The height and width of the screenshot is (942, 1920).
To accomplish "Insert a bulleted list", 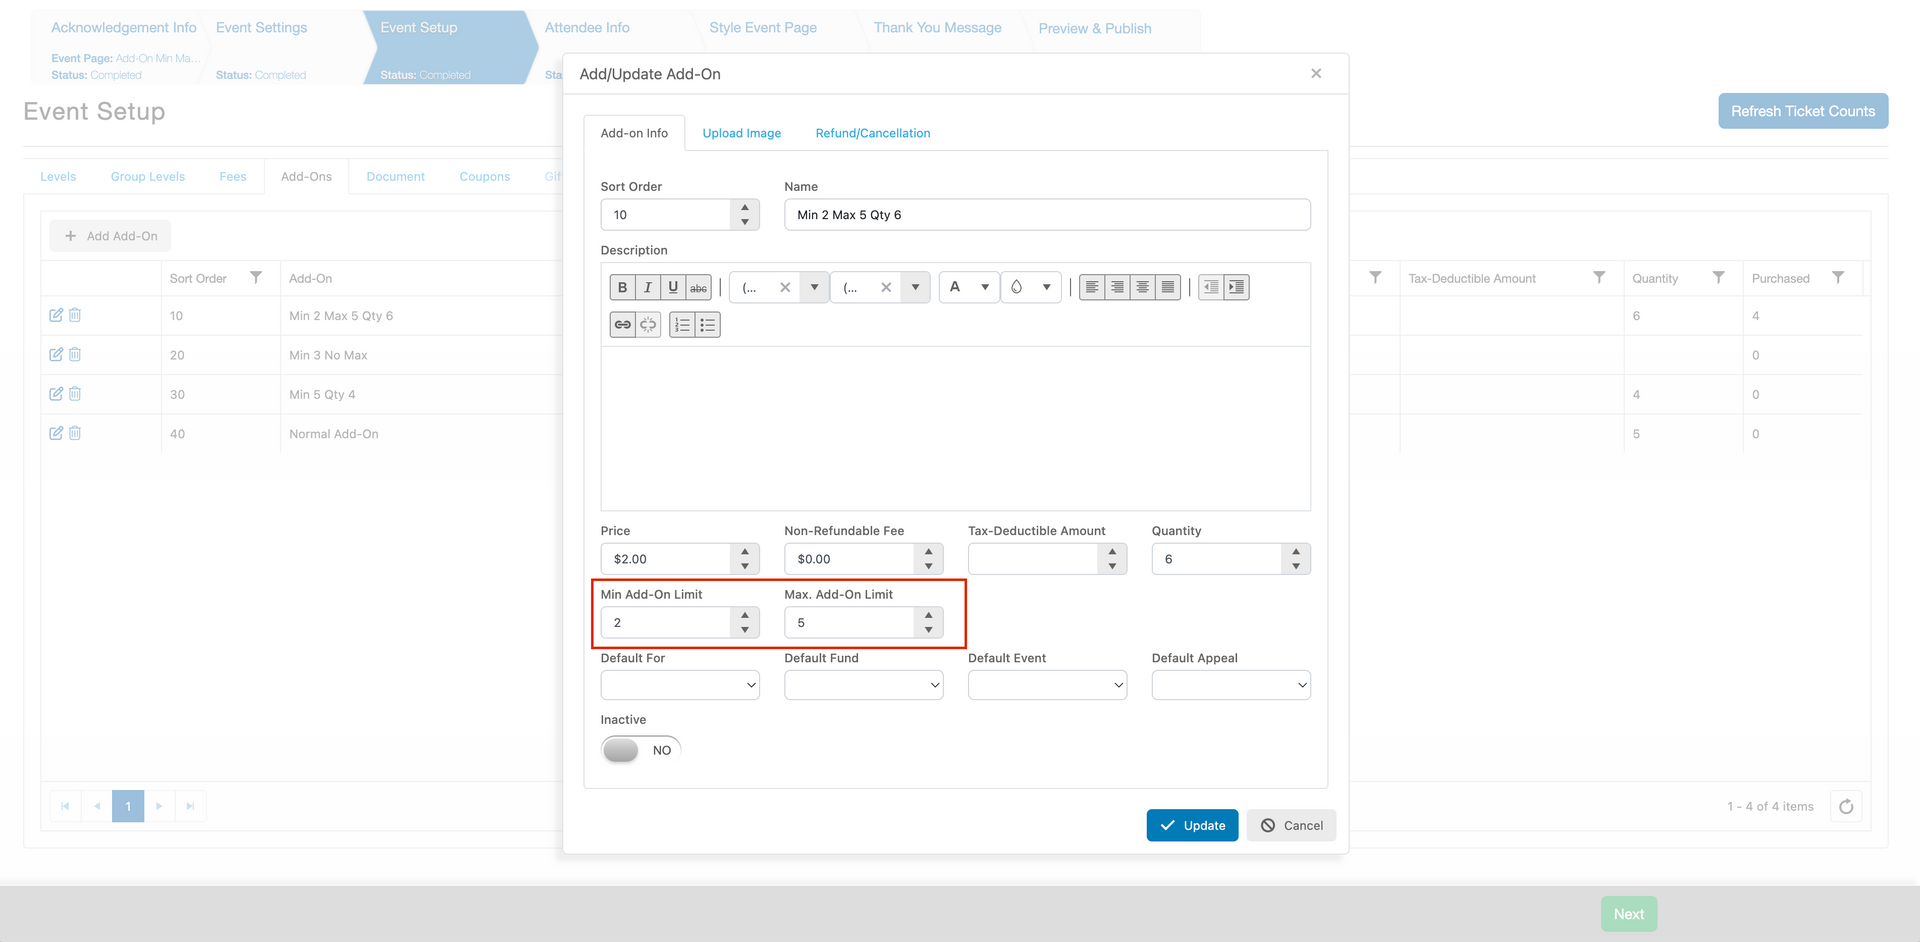I will [x=708, y=325].
